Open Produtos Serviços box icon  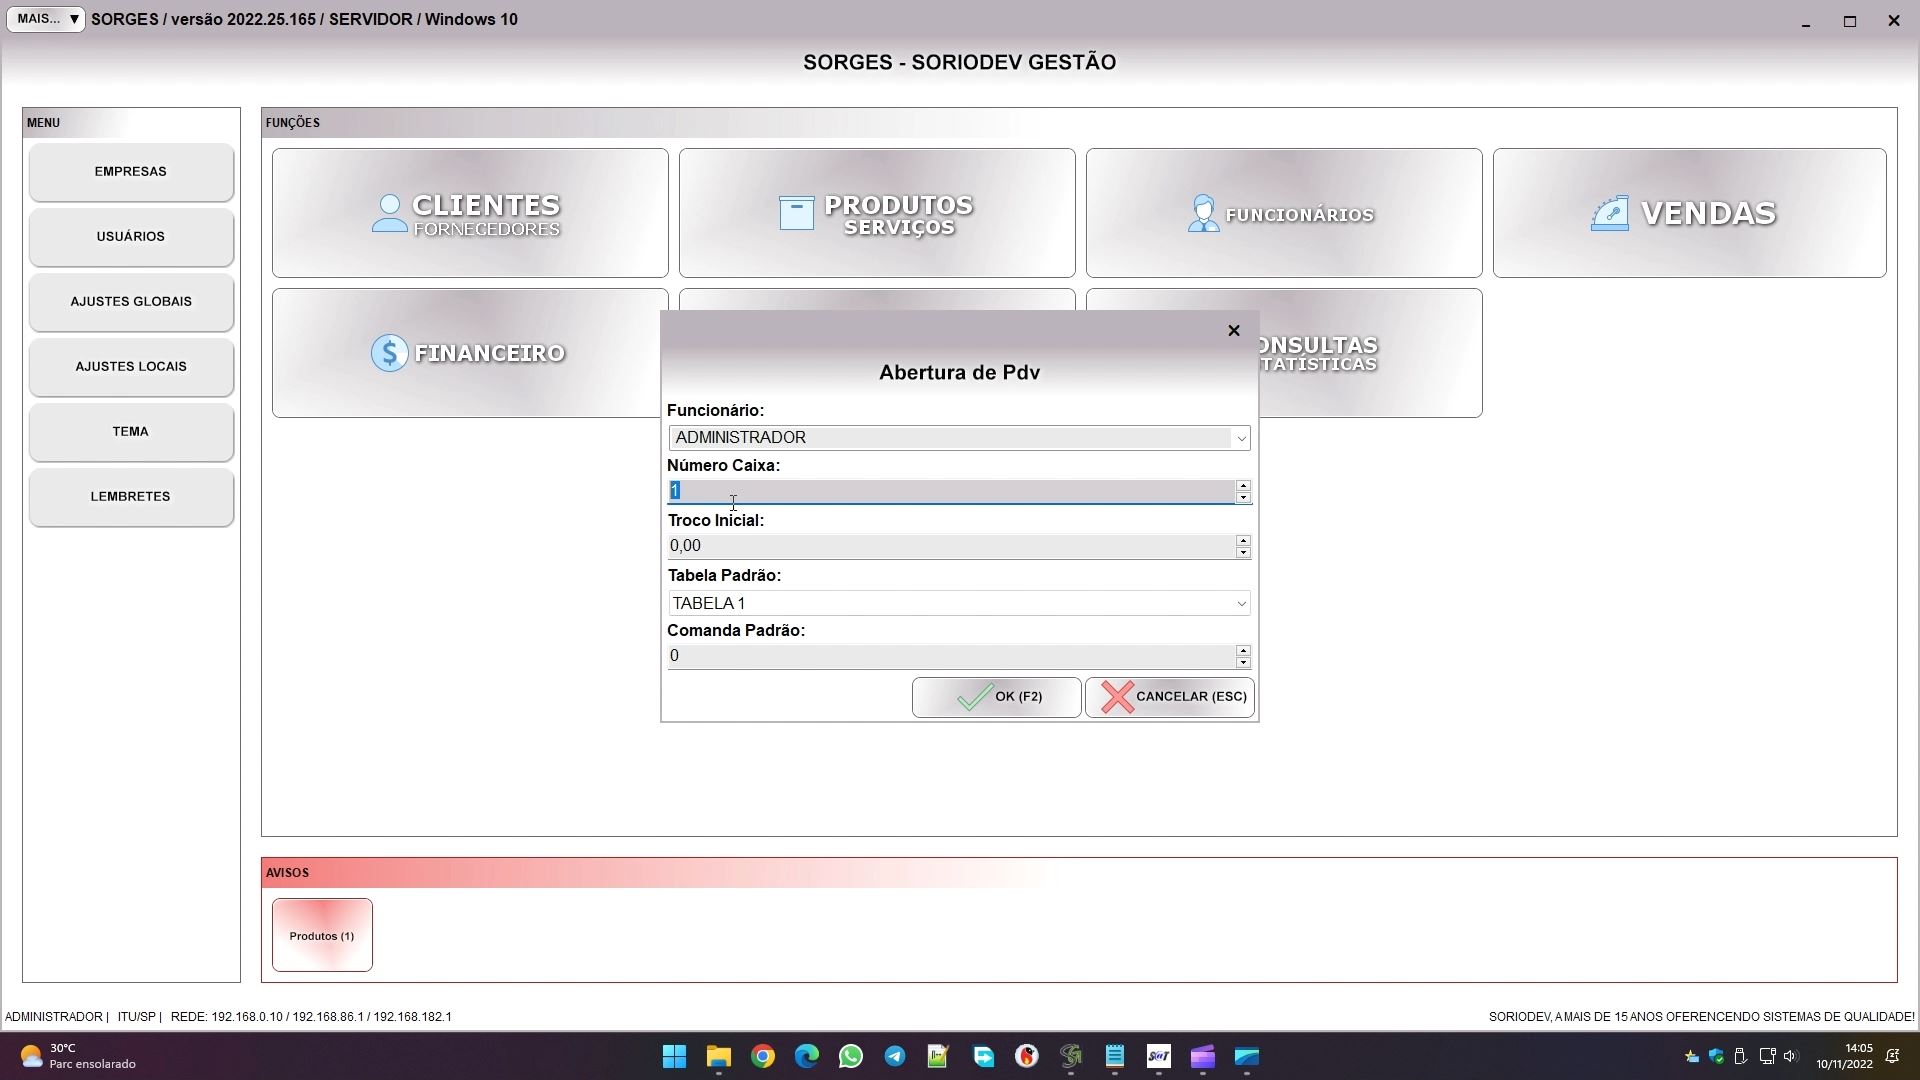pyautogui.click(x=796, y=213)
